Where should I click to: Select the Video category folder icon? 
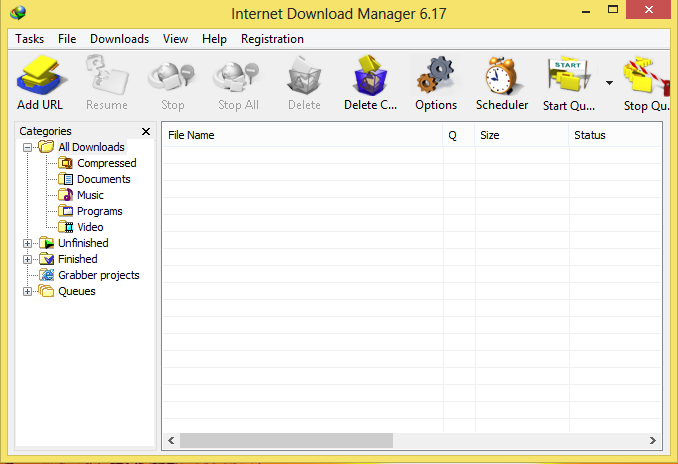[66, 227]
